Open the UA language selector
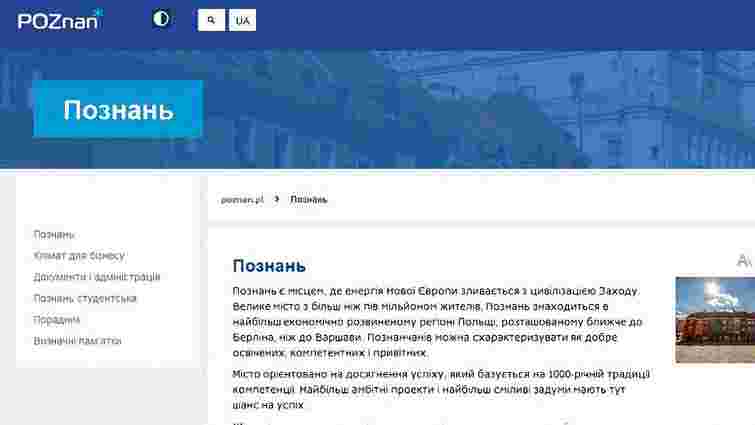Image resolution: width=755 pixels, height=425 pixels. [x=241, y=20]
